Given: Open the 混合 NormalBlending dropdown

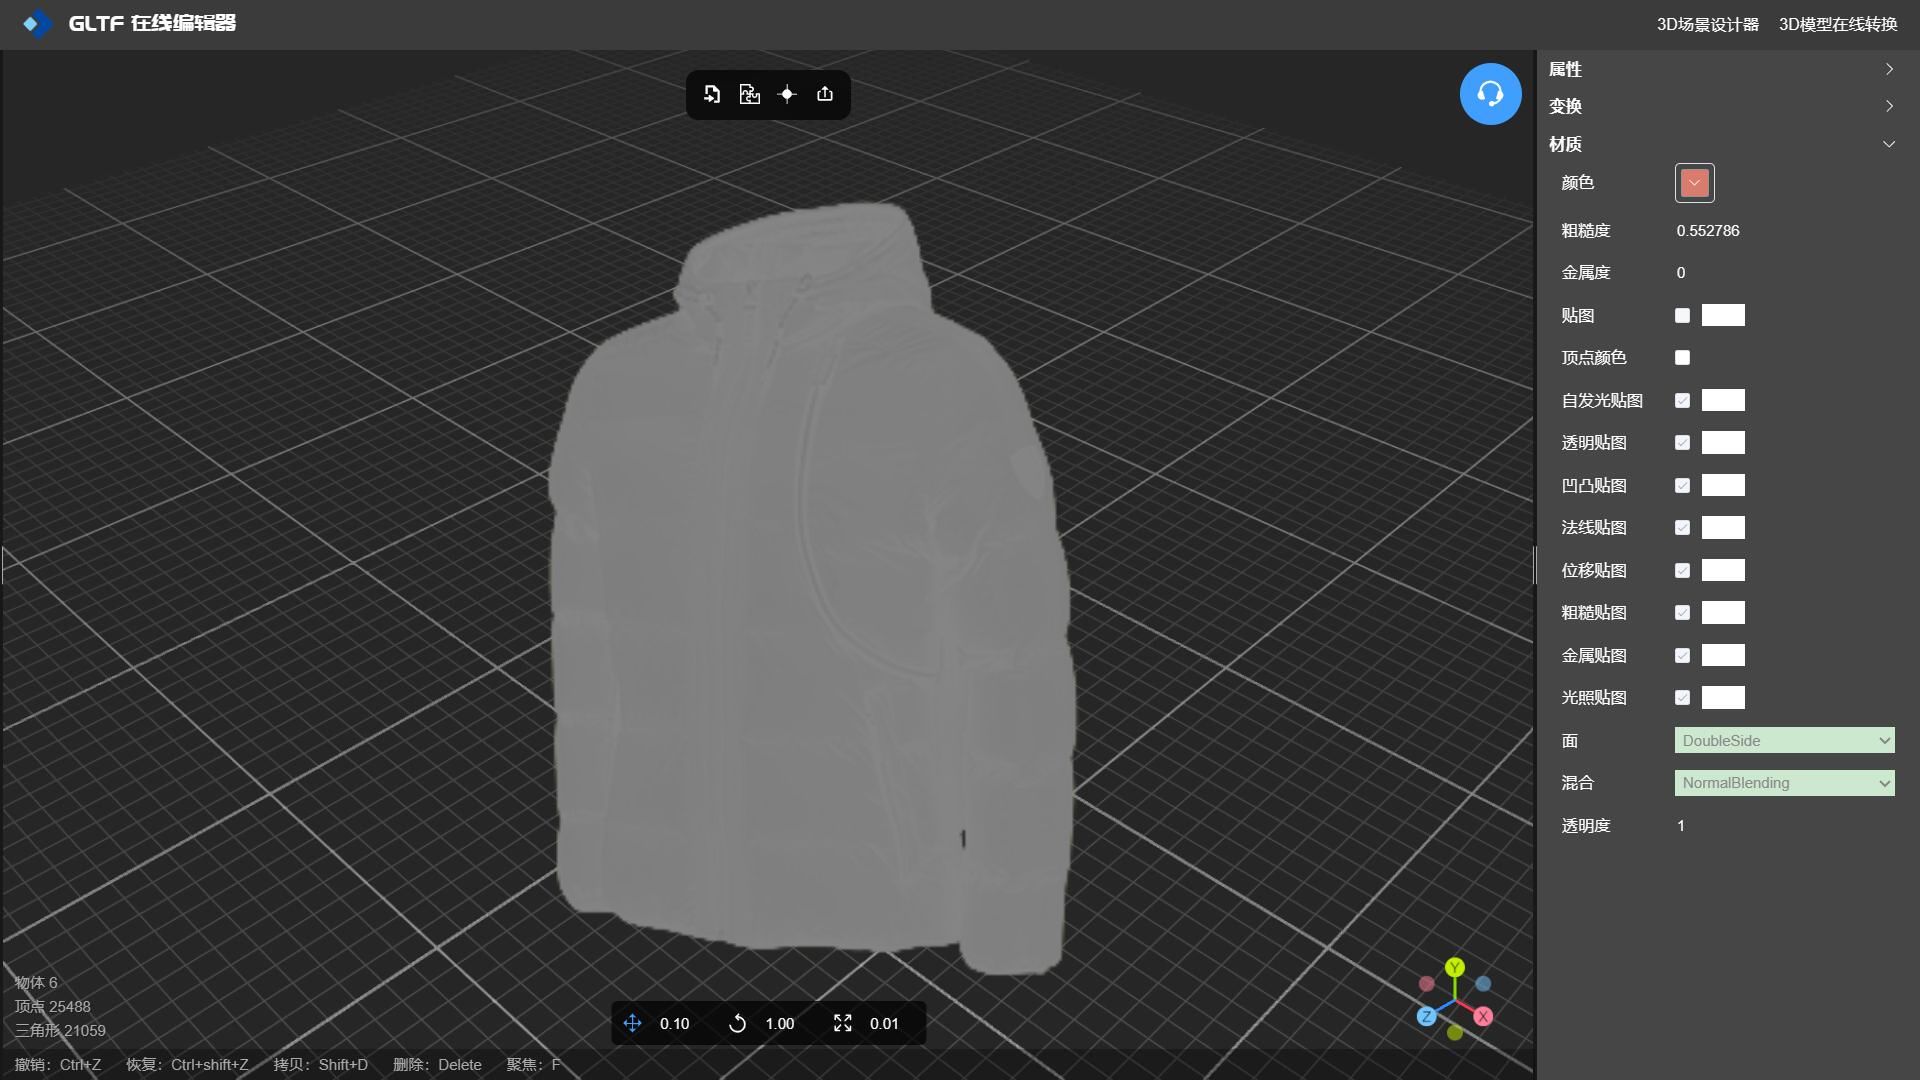Looking at the screenshot, I should (x=1784, y=783).
